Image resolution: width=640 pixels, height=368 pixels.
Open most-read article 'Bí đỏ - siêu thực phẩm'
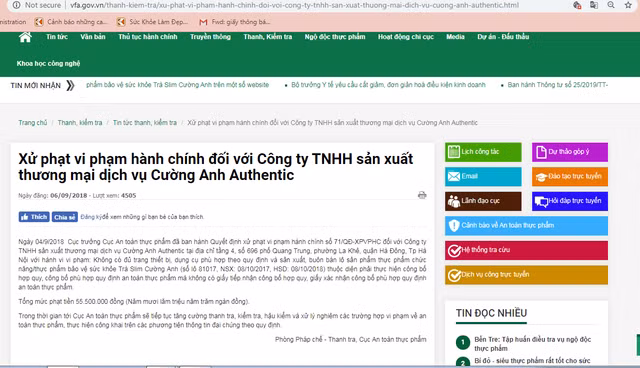pyautogui.click(x=532, y=361)
